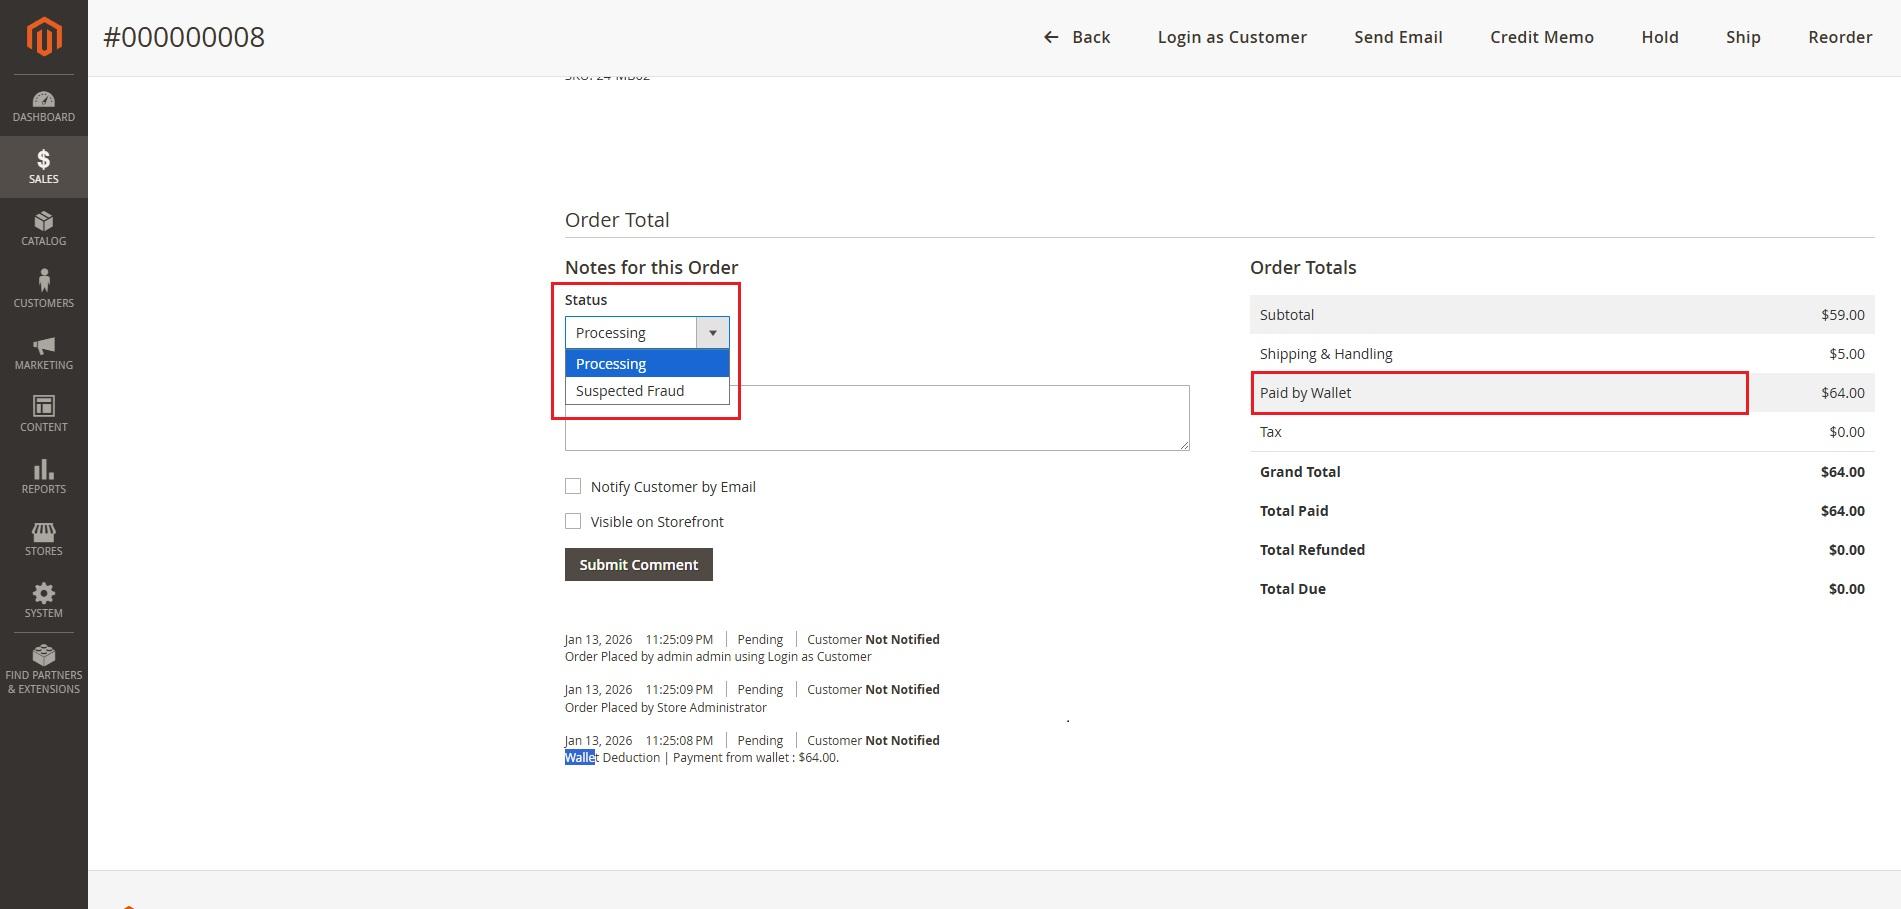Choose Processing in the status list
Viewport: 1901px width, 909px height.
pyautogui.click(x=611, y=364)
